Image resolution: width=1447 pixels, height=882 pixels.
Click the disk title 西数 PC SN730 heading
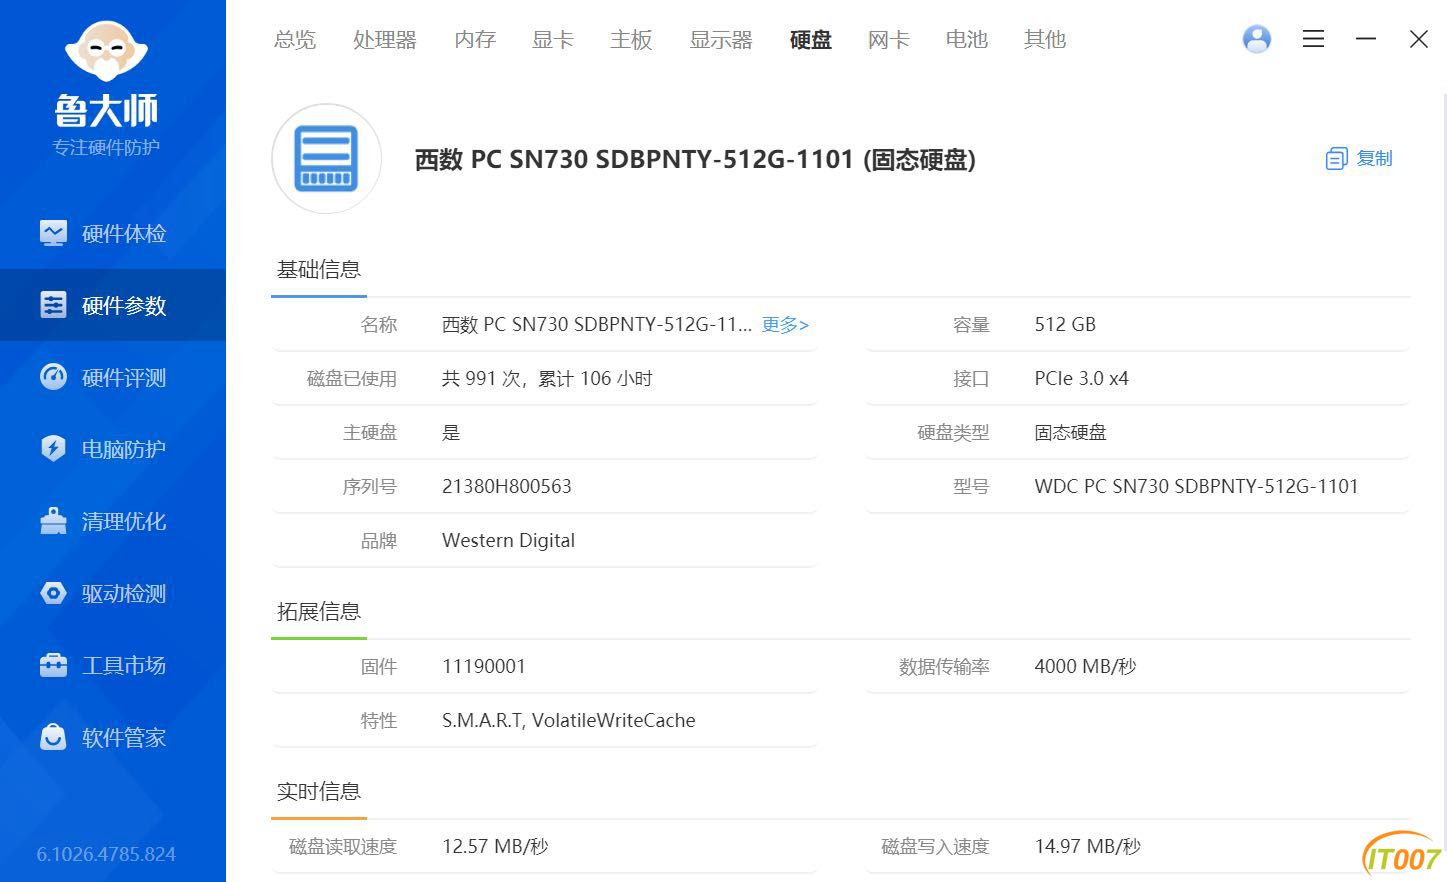click(x=695, y=159)
